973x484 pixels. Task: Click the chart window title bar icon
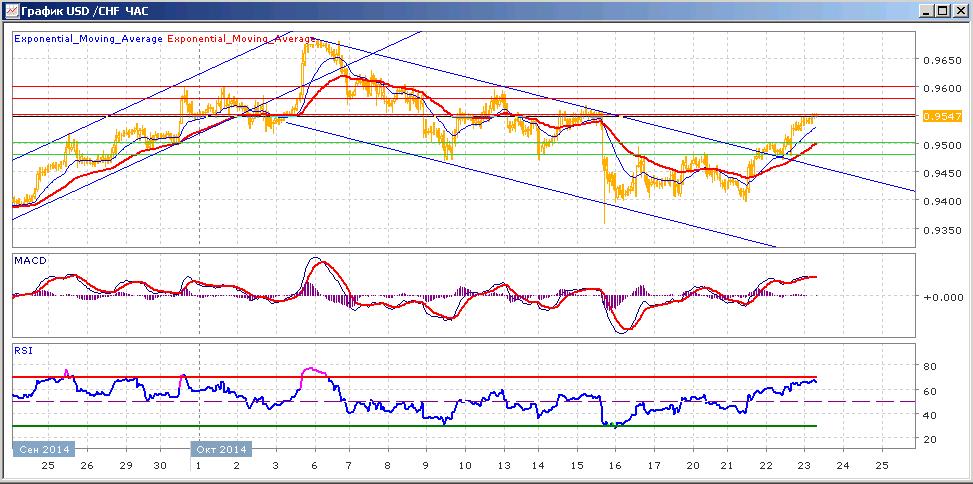[x=12, y=11]
